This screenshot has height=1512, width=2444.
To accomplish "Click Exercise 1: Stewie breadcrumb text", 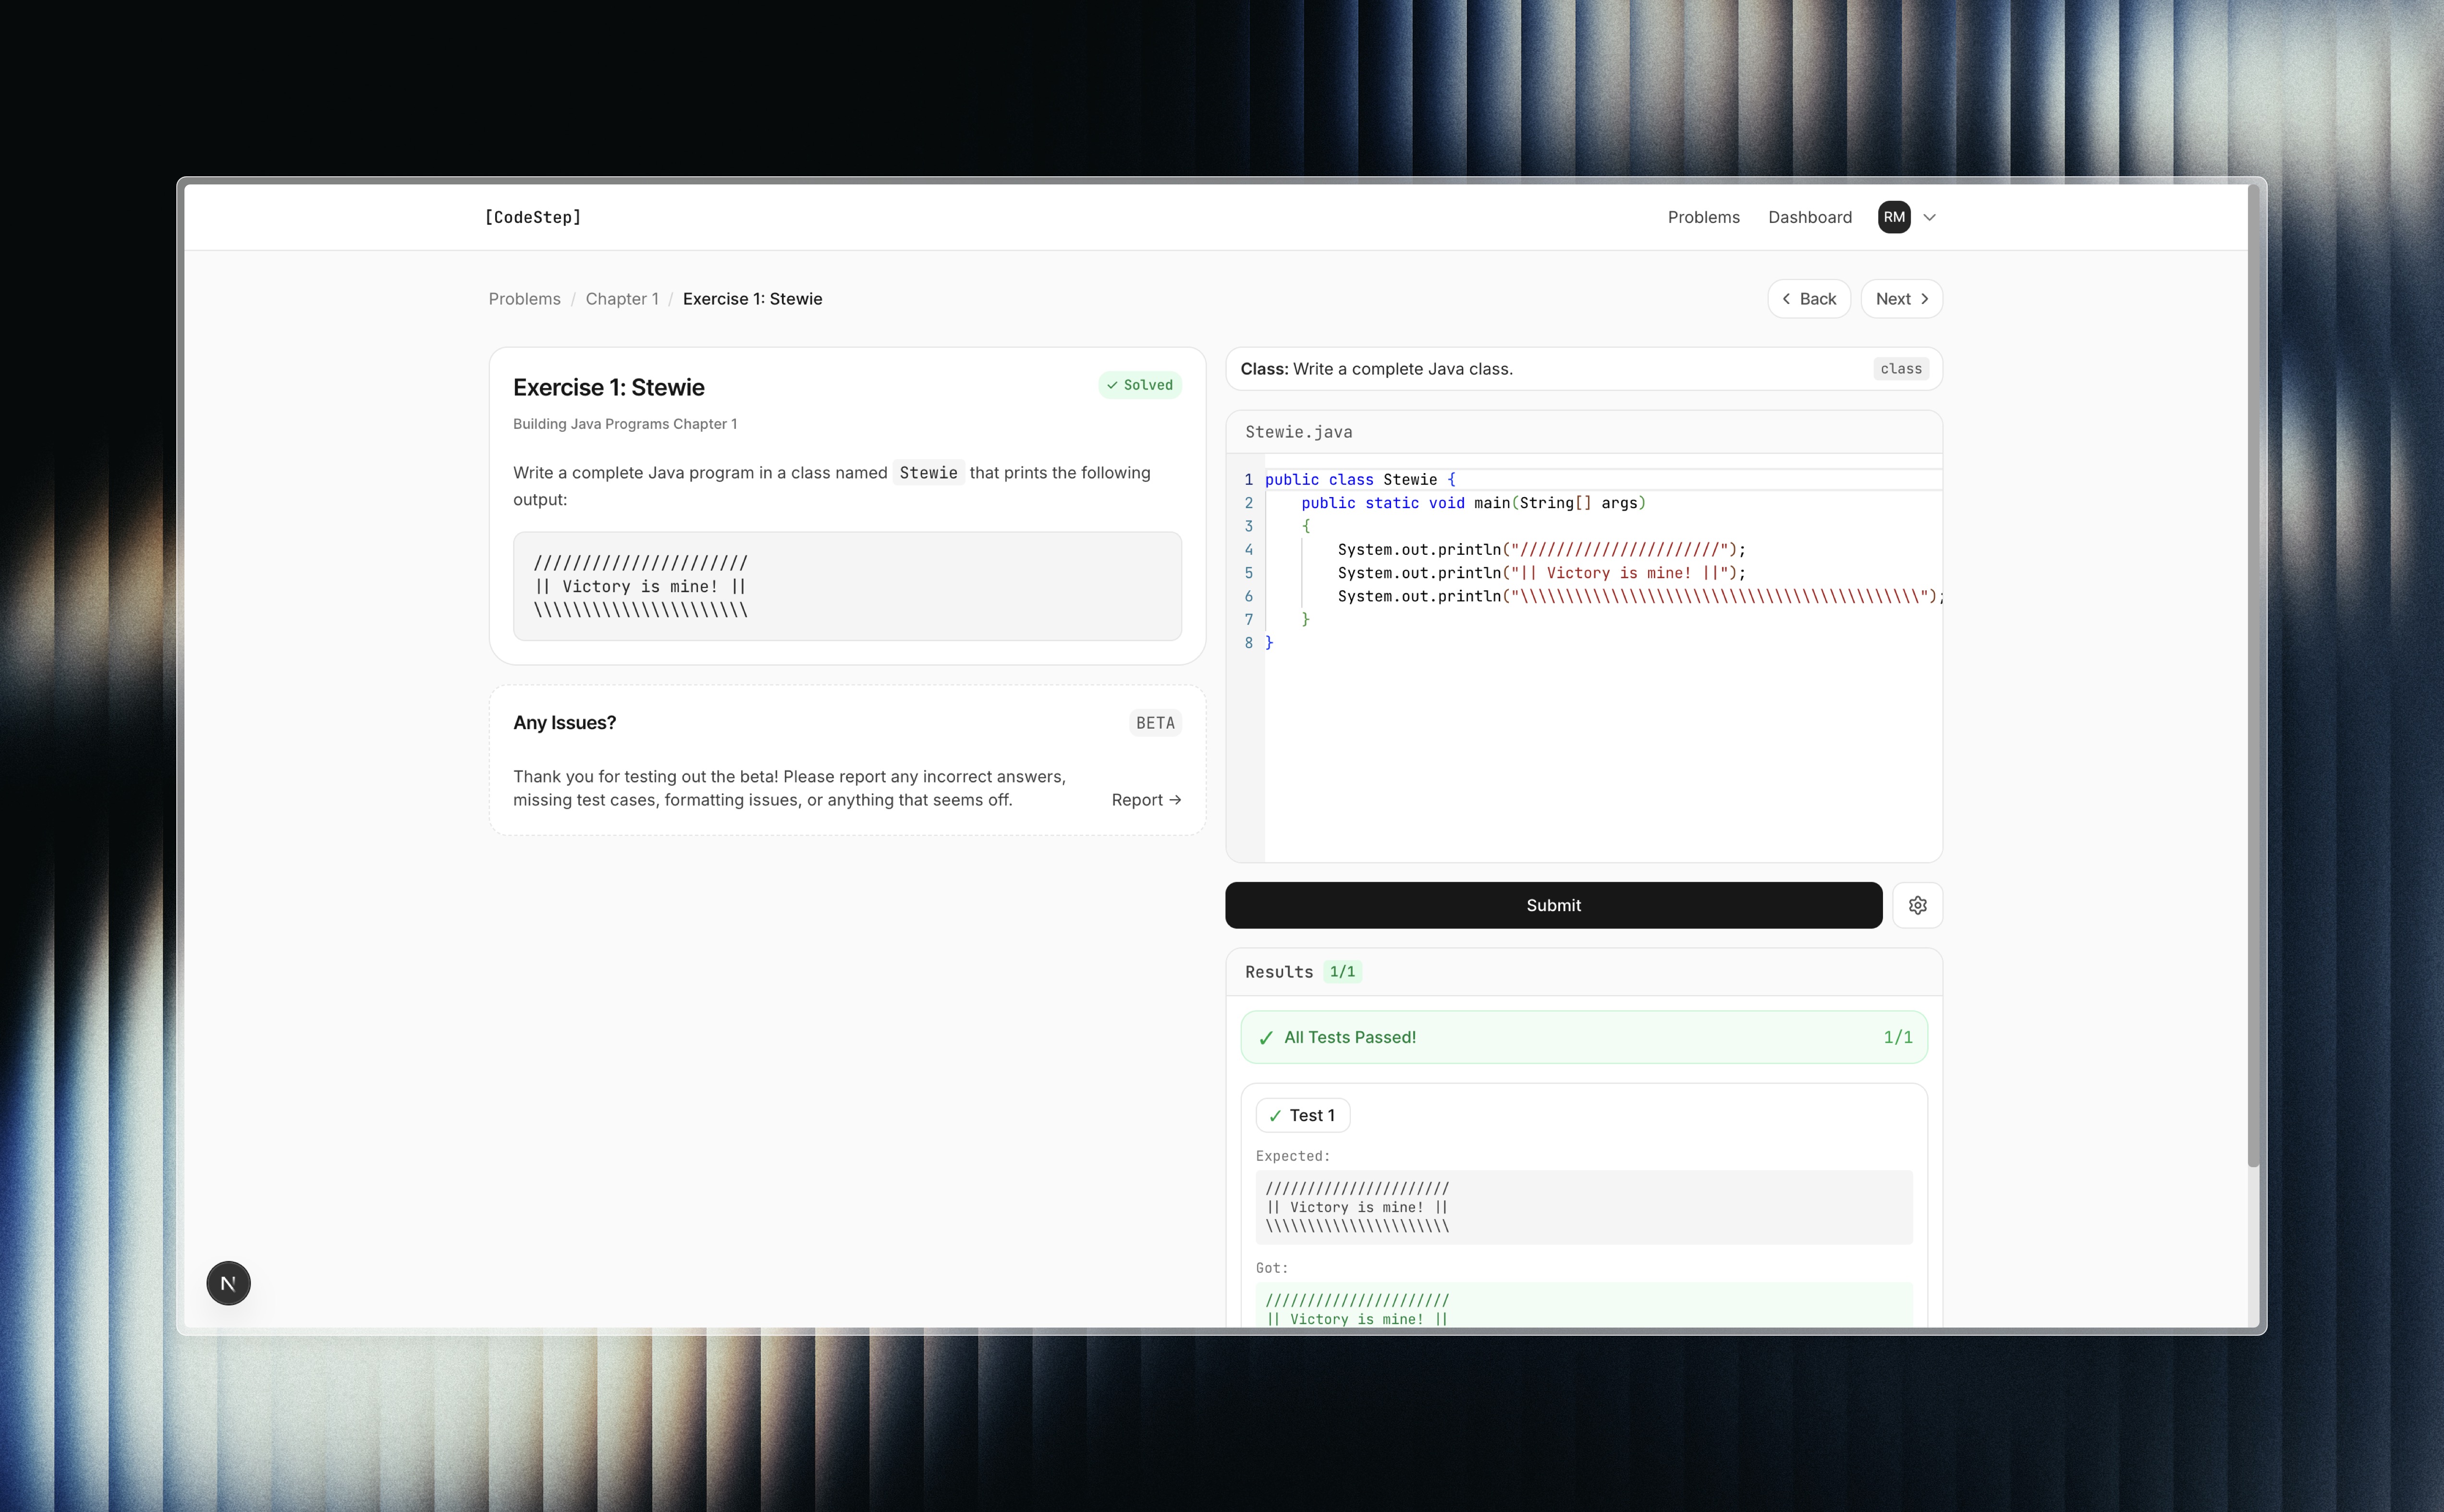I will point(752,299).
